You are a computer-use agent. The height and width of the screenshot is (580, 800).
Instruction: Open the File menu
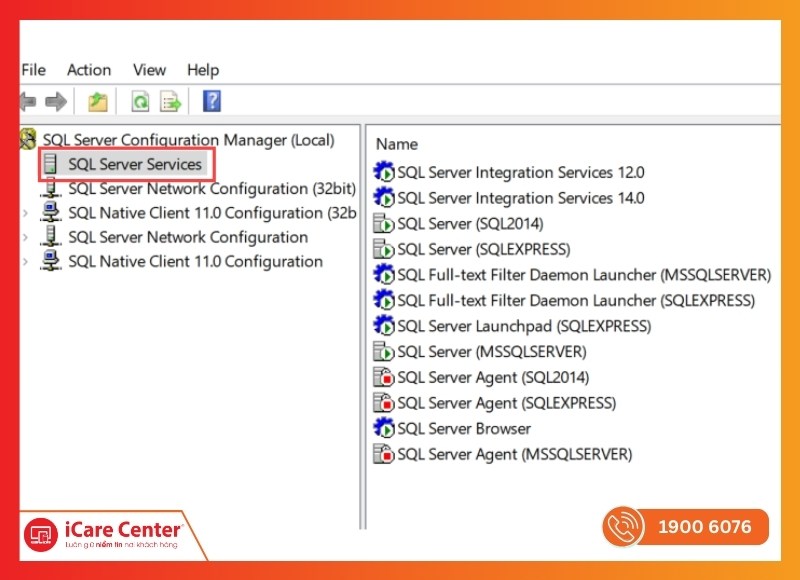pyautogui.click(x=34, y=70)
